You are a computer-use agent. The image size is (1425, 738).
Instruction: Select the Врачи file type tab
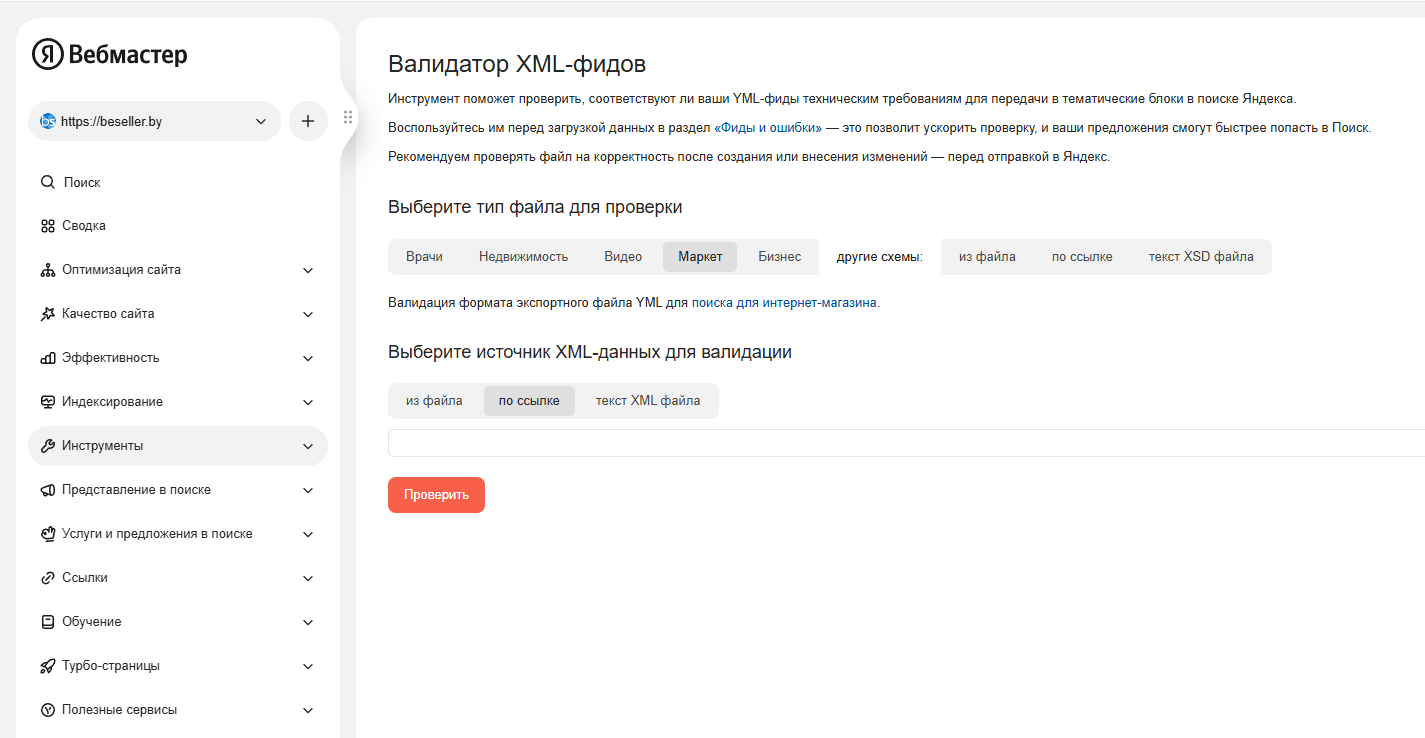tap(424, 257)
